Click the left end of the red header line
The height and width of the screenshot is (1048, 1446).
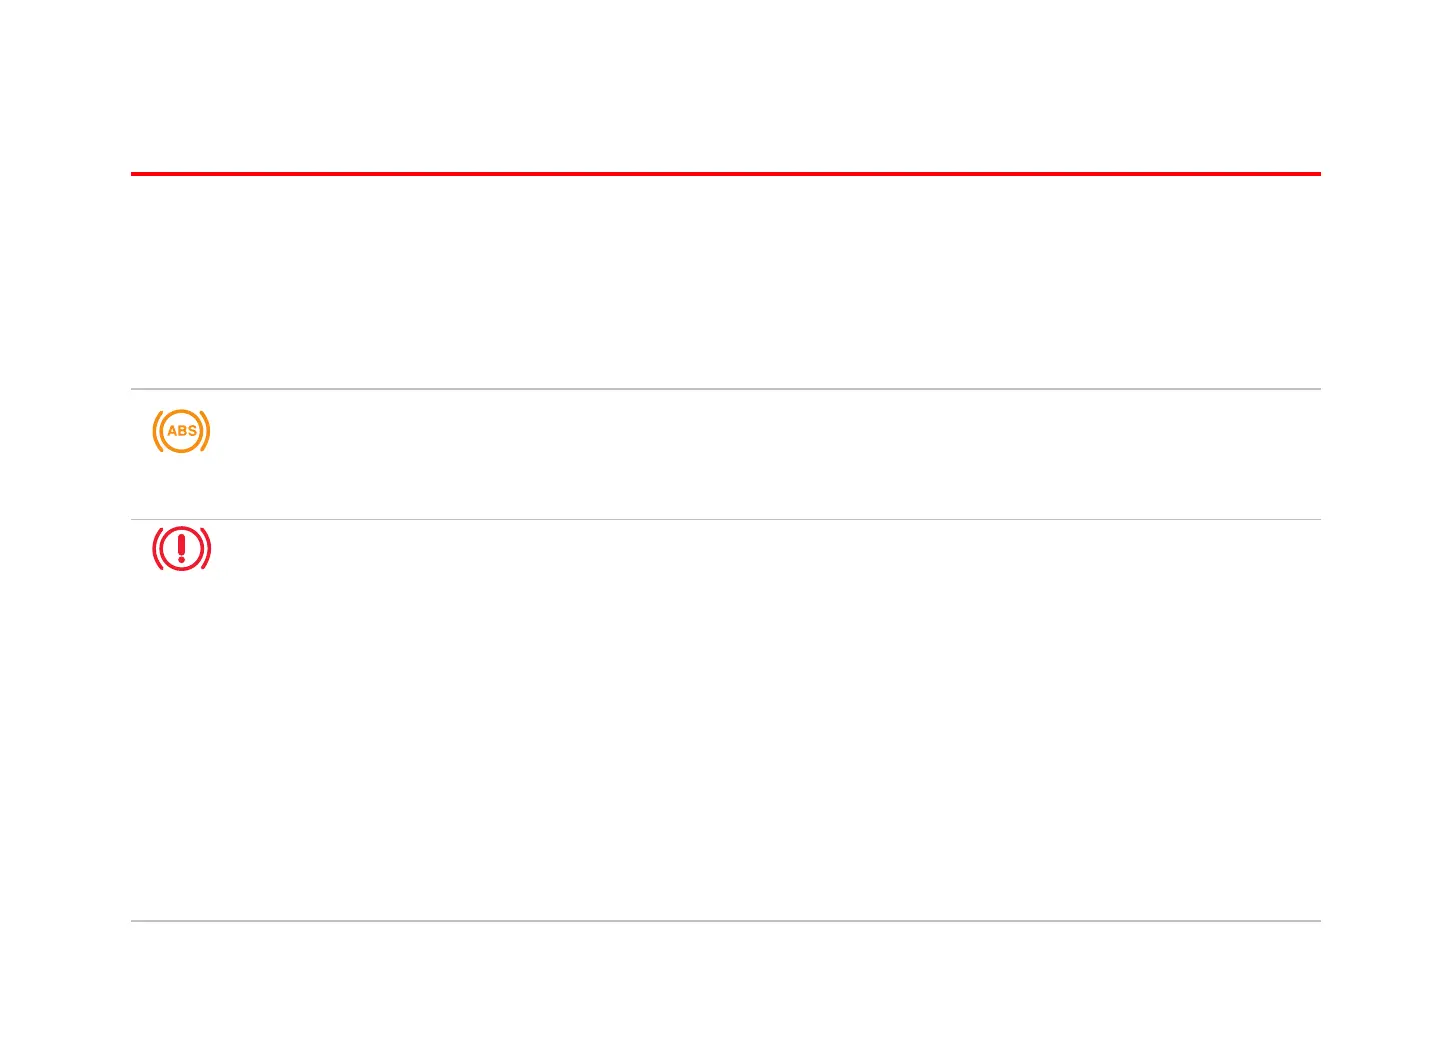coord(136,174)
